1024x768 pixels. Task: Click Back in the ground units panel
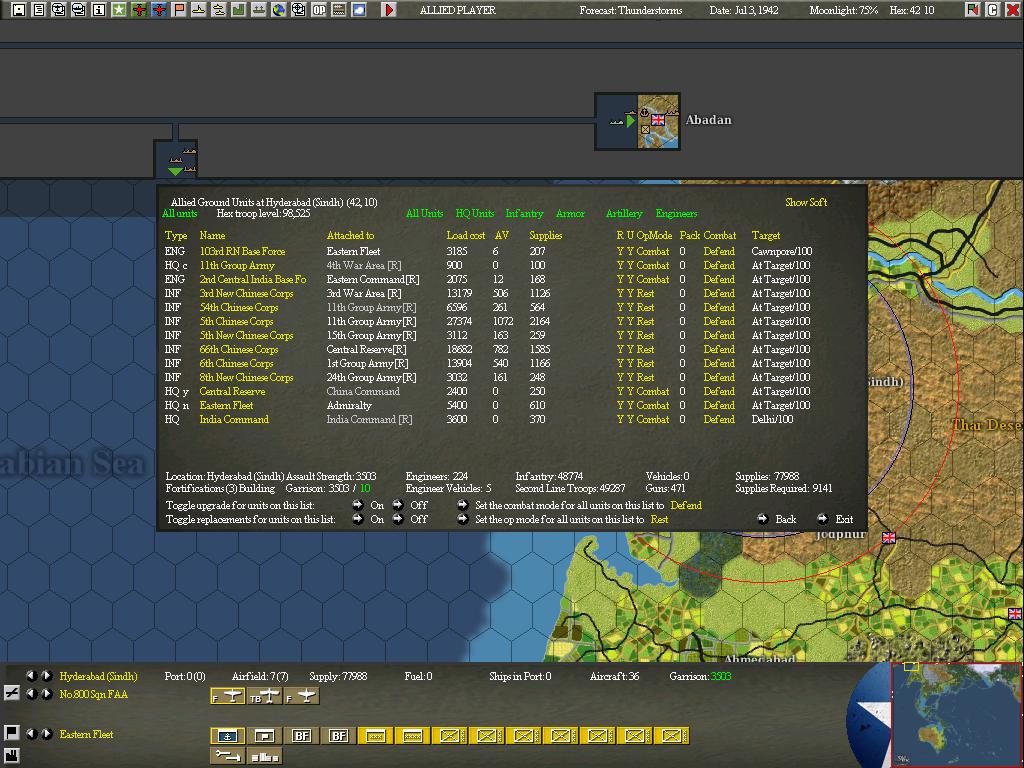(x=786, y=519)
